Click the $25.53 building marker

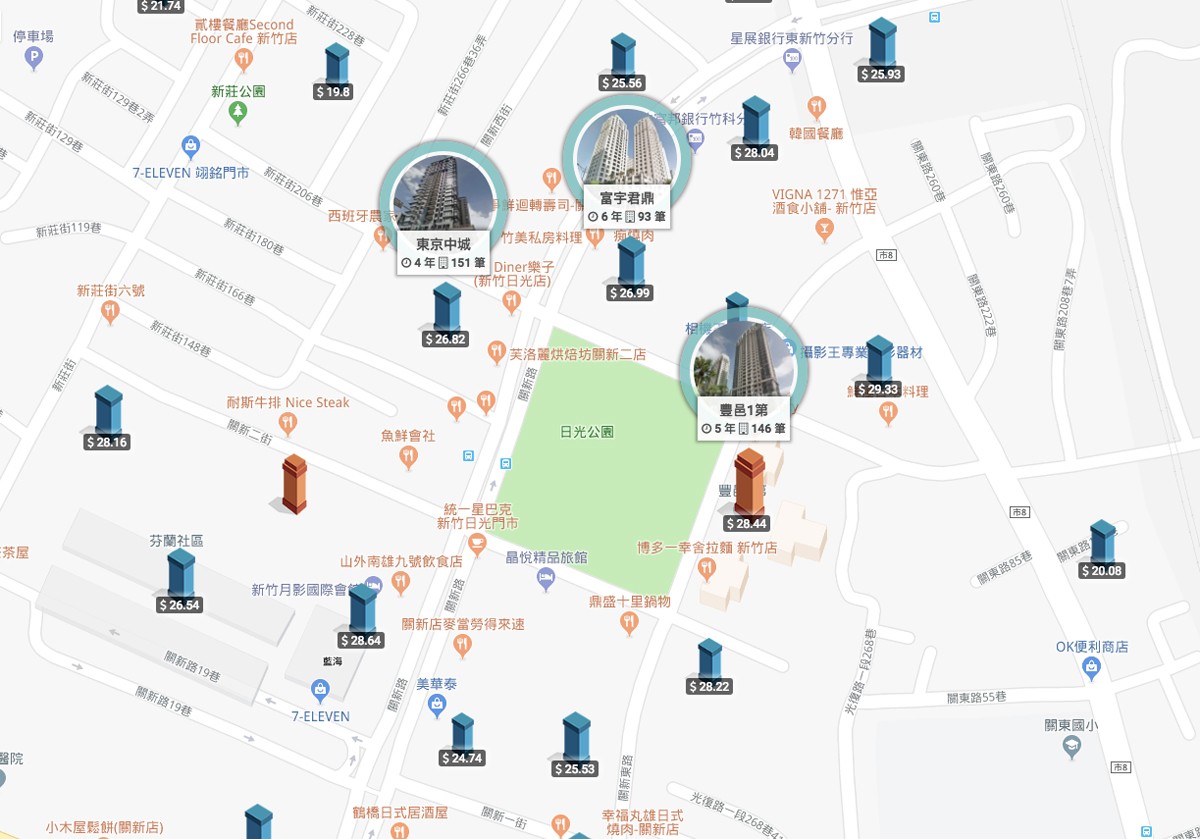(x=575, y=745)
